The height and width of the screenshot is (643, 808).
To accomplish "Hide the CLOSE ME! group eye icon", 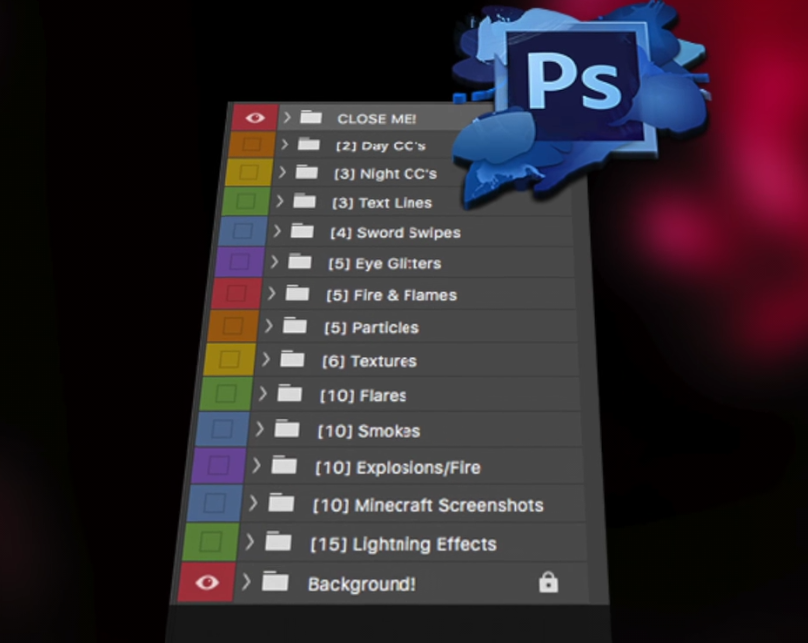I will coord(255,118).
